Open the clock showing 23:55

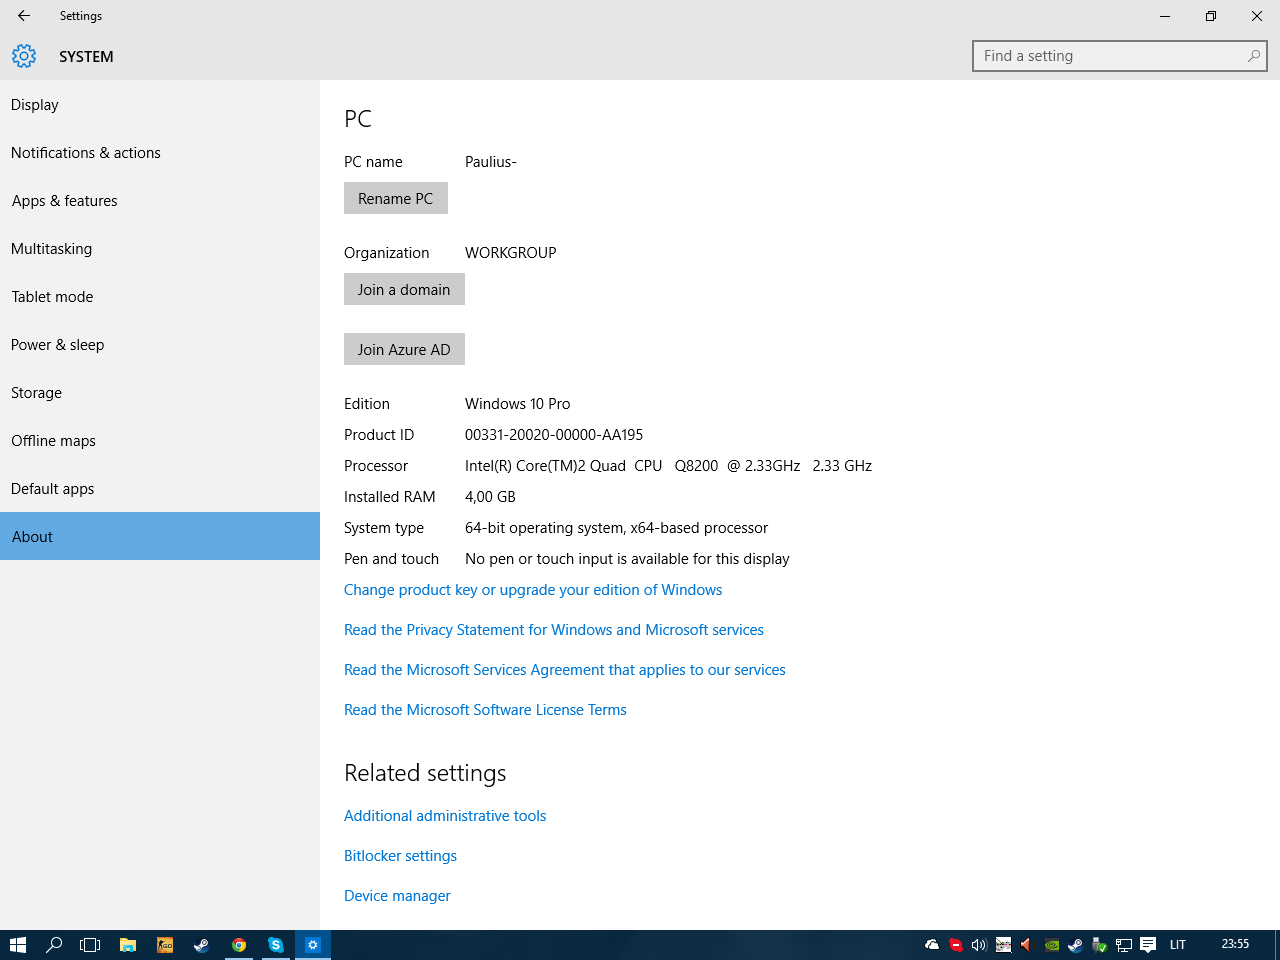1235,944
